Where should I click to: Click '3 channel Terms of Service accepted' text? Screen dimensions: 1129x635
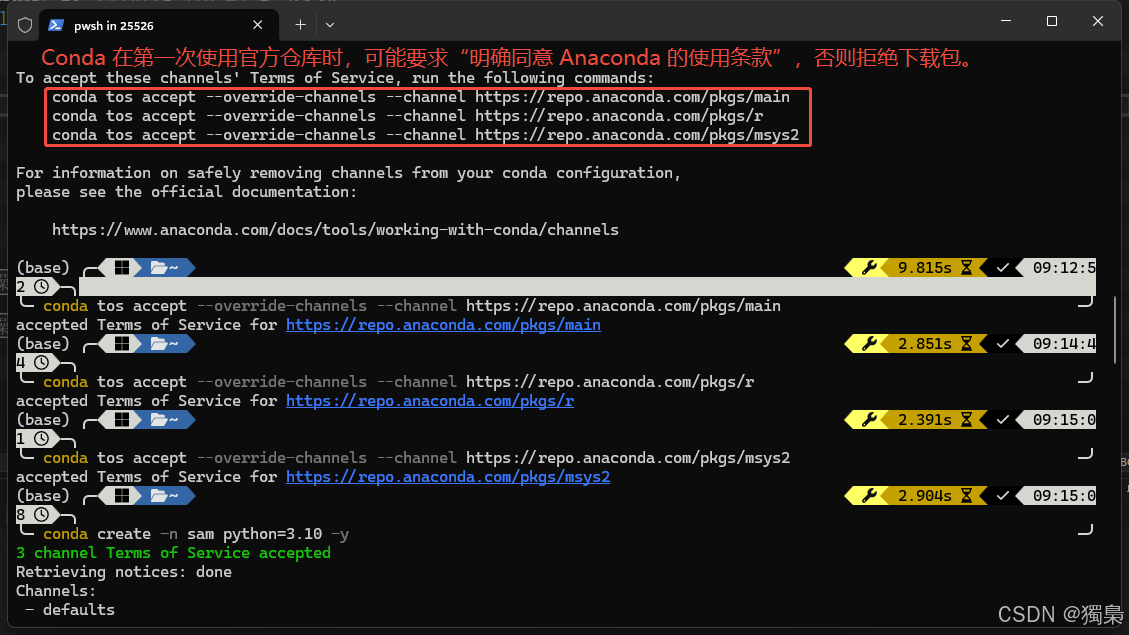click(174, 553)
